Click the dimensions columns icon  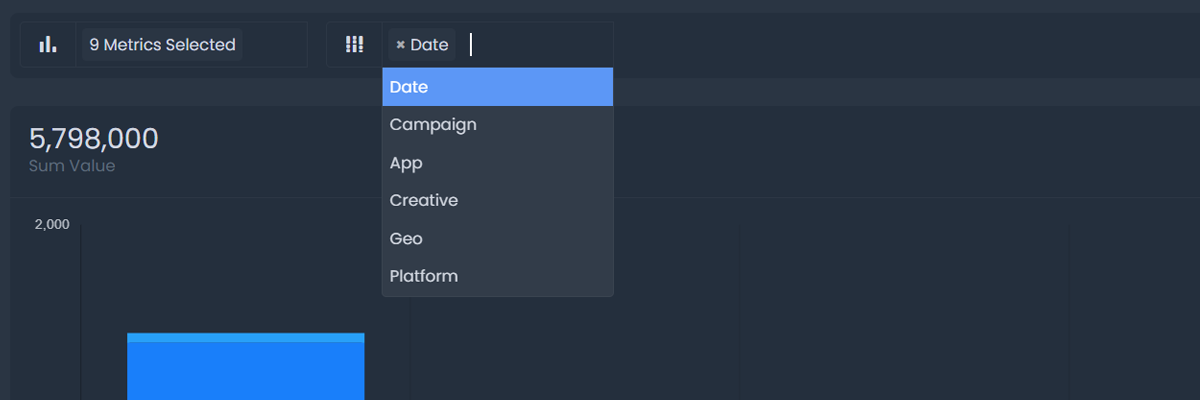354,45
